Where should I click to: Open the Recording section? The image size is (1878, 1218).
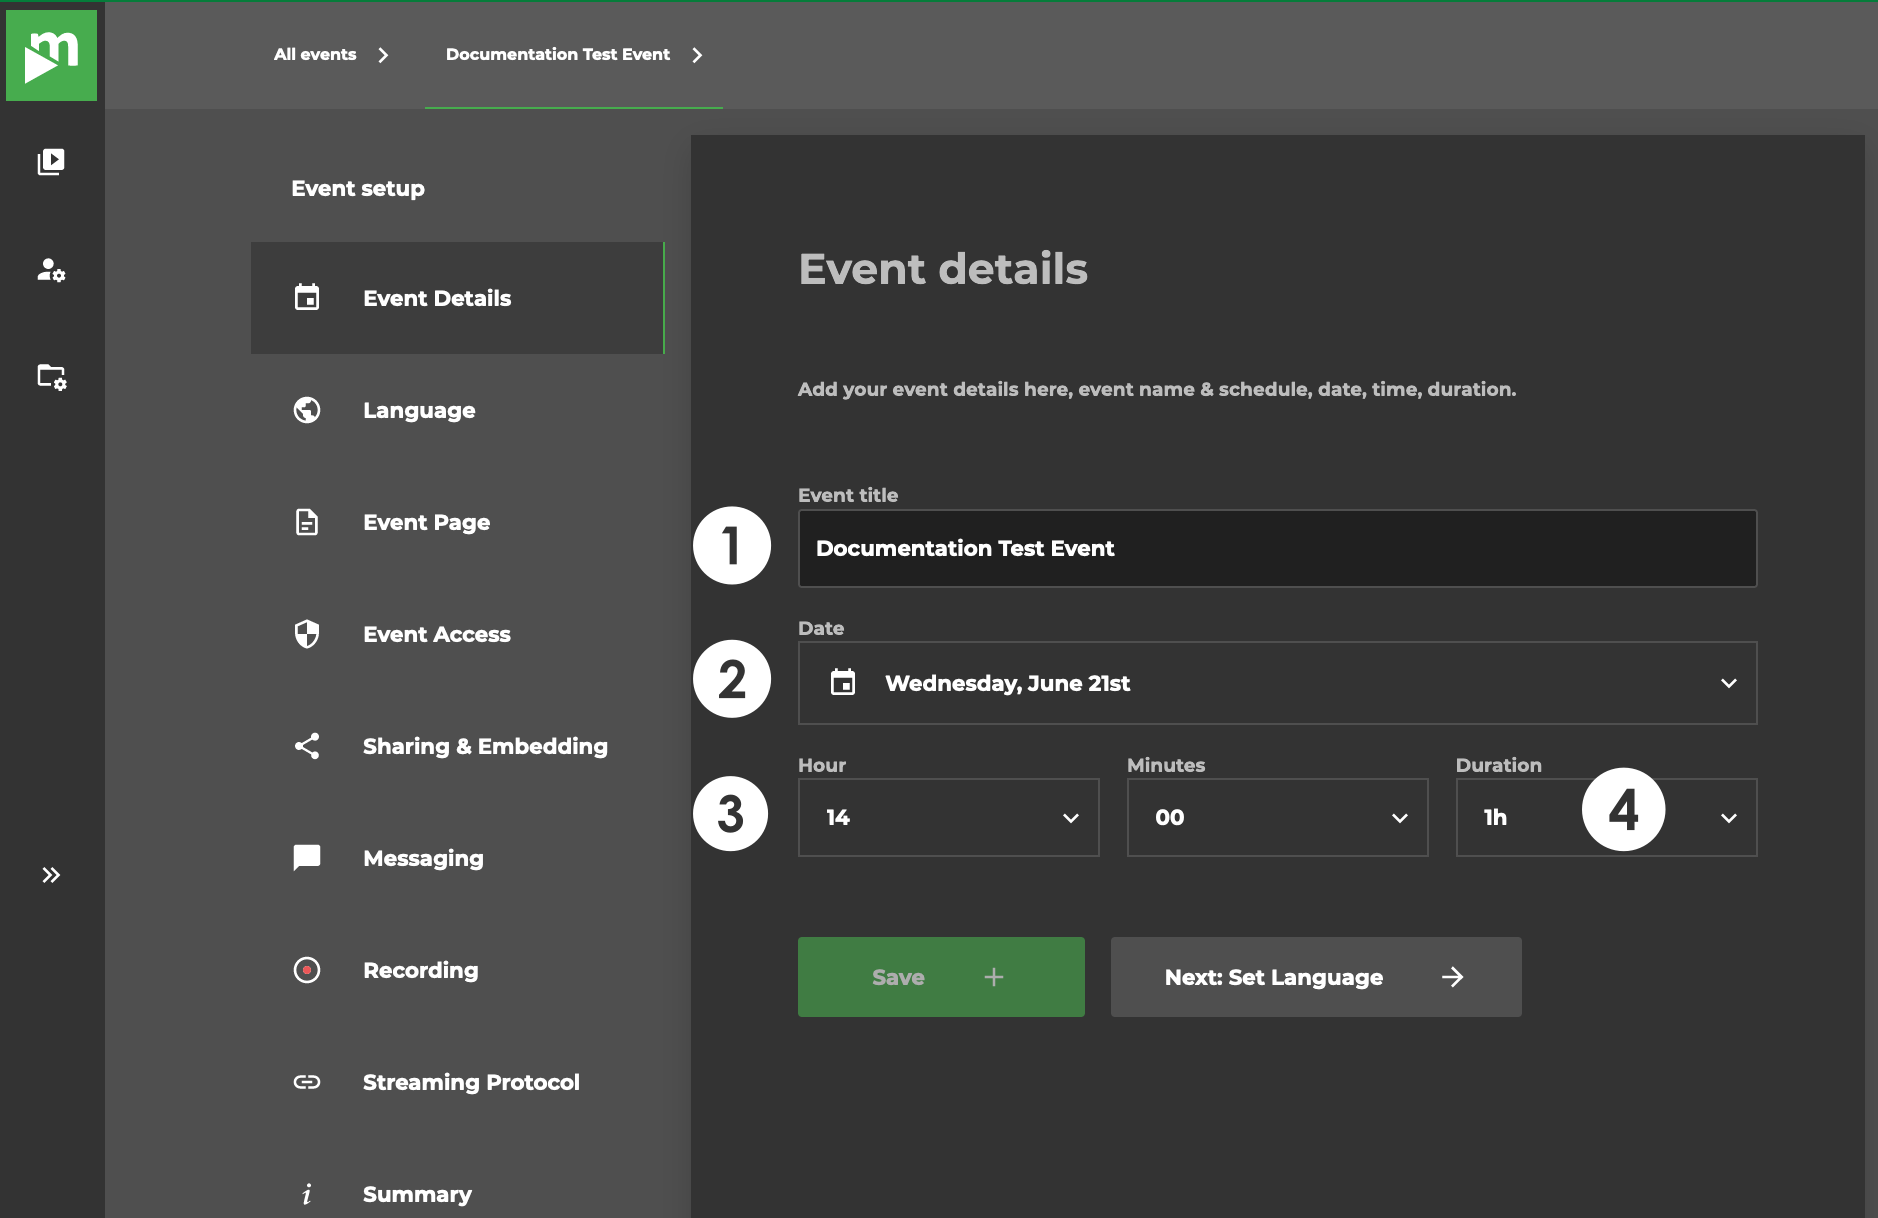pos(458,970)
